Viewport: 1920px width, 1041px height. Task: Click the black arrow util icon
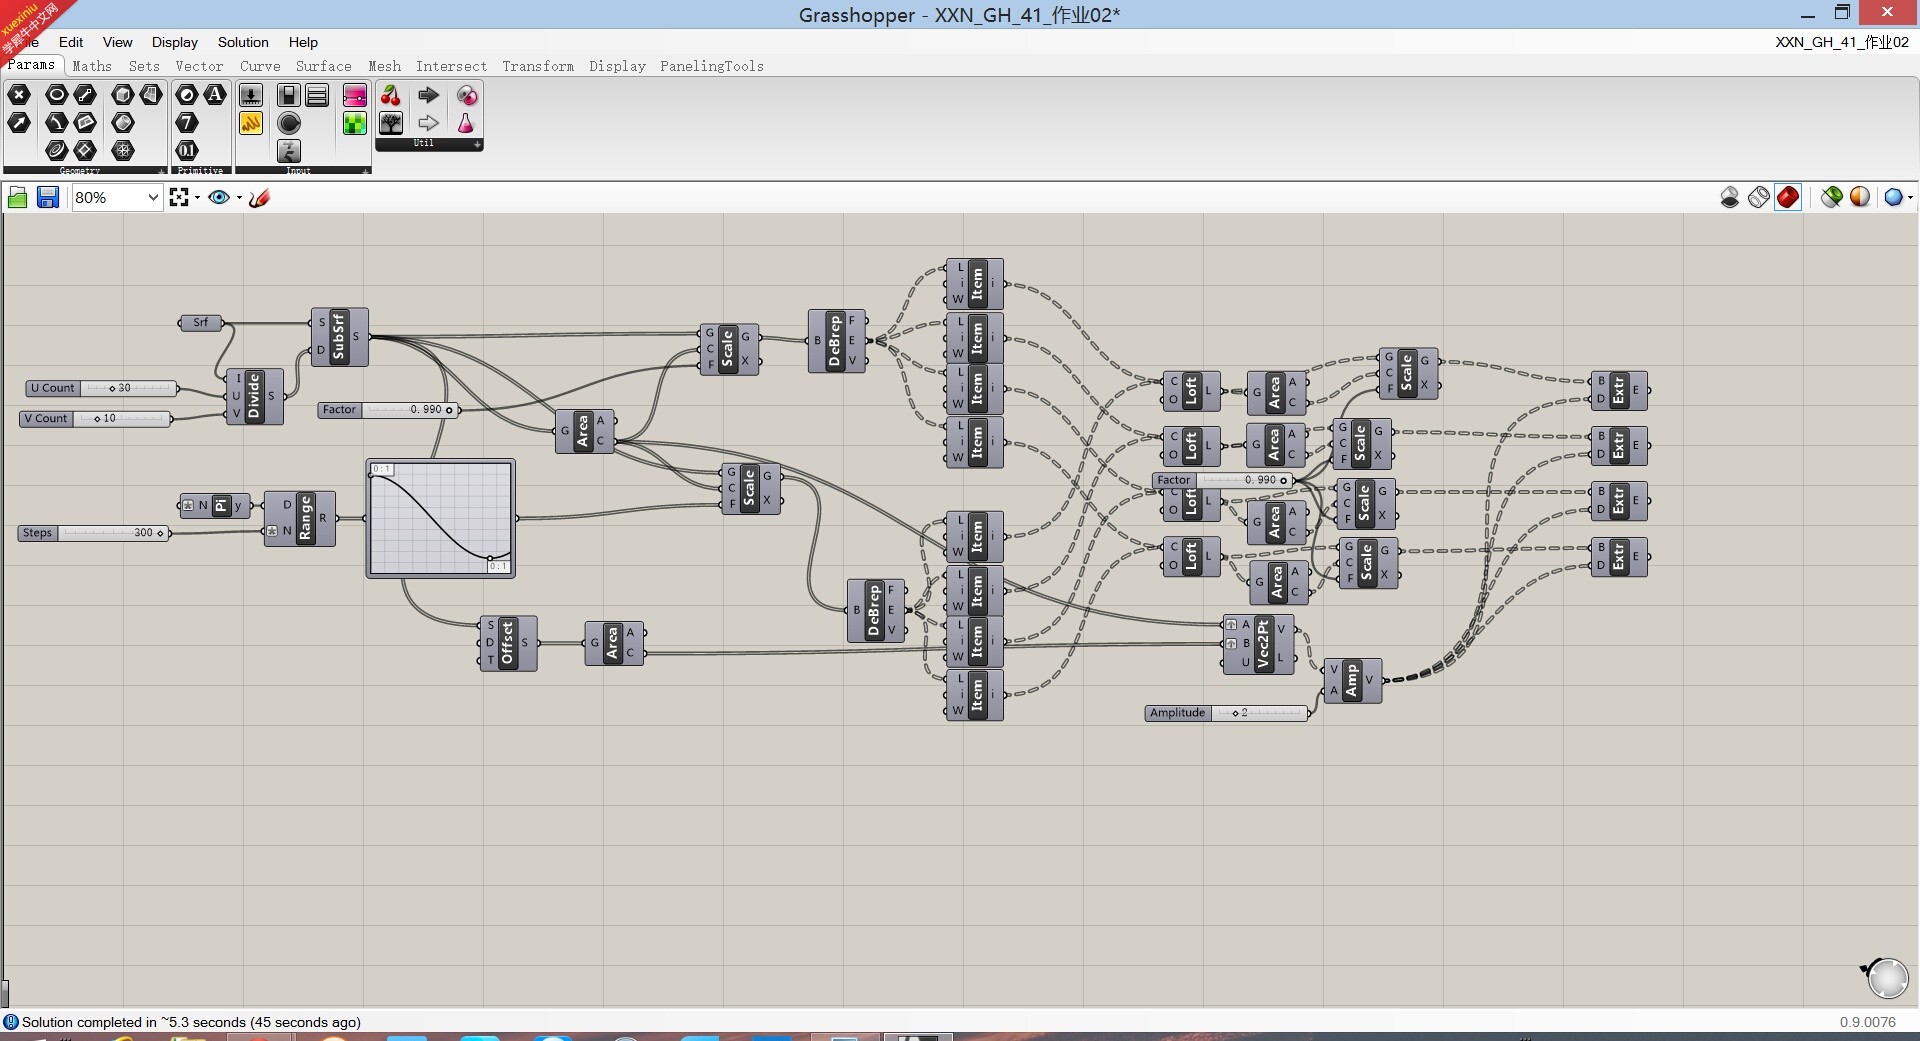429,95
